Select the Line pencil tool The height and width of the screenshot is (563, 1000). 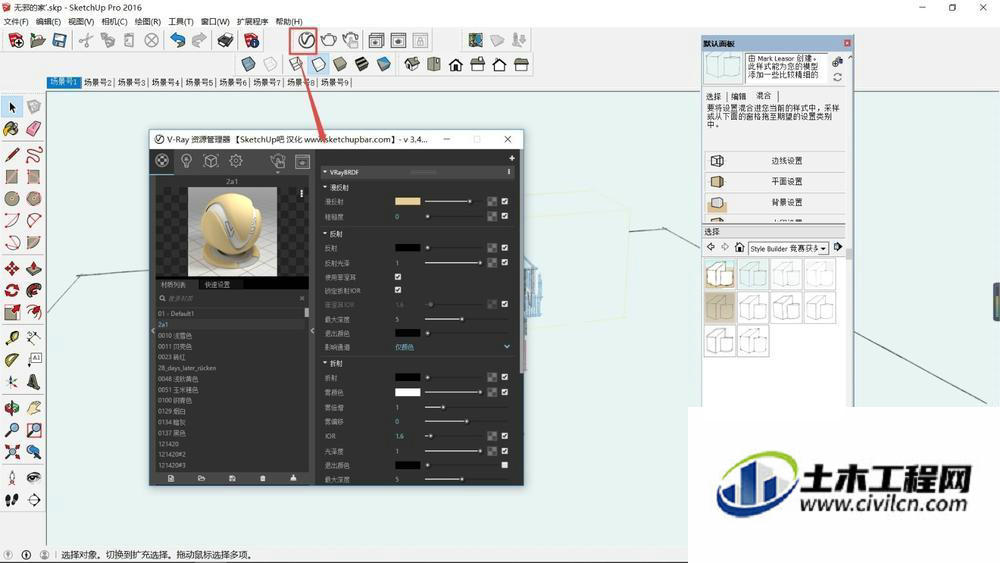(11, 154)
